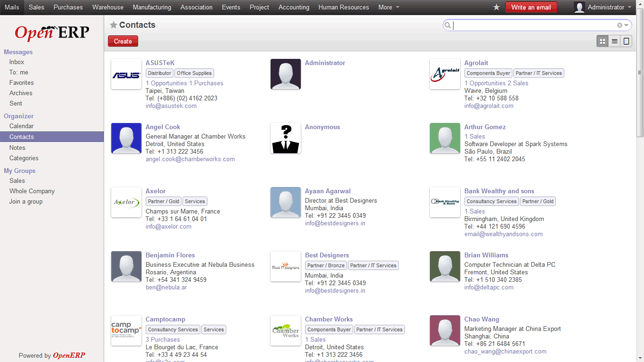Open the Sales menu
The height and width of the screenshot is (362, 644).
36,7
